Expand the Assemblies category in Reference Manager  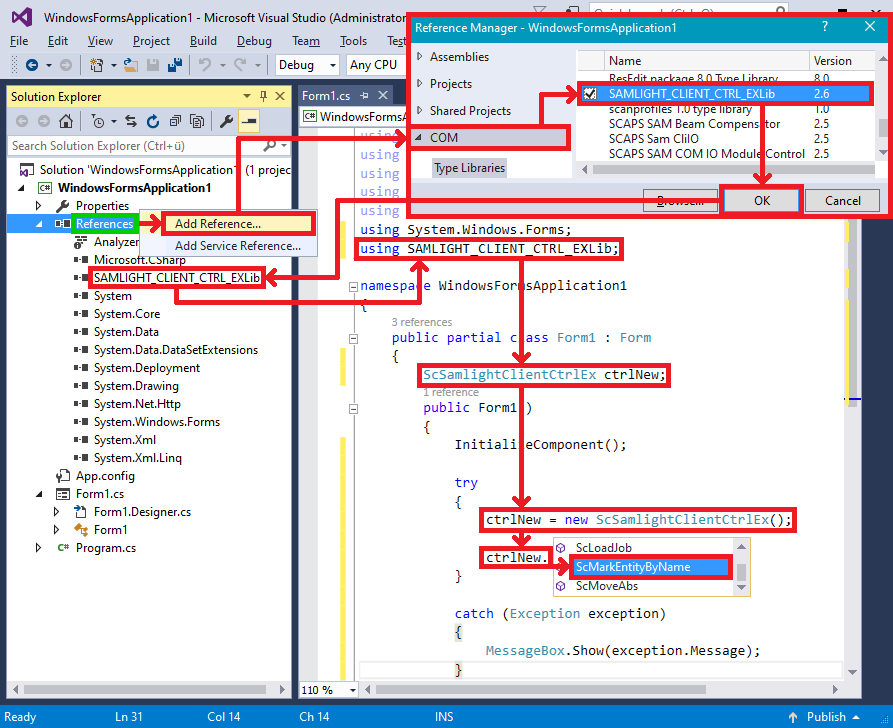420,56
